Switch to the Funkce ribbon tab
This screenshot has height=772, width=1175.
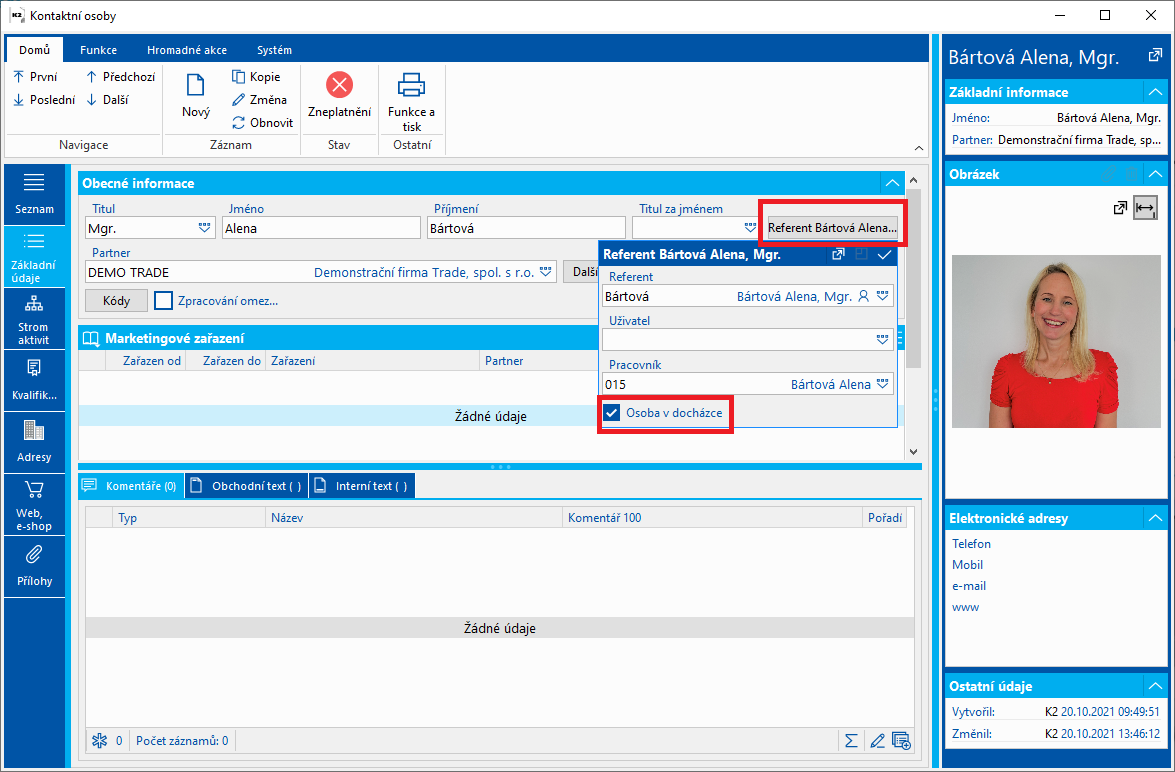pyautogui.click(x=98, y=50)
